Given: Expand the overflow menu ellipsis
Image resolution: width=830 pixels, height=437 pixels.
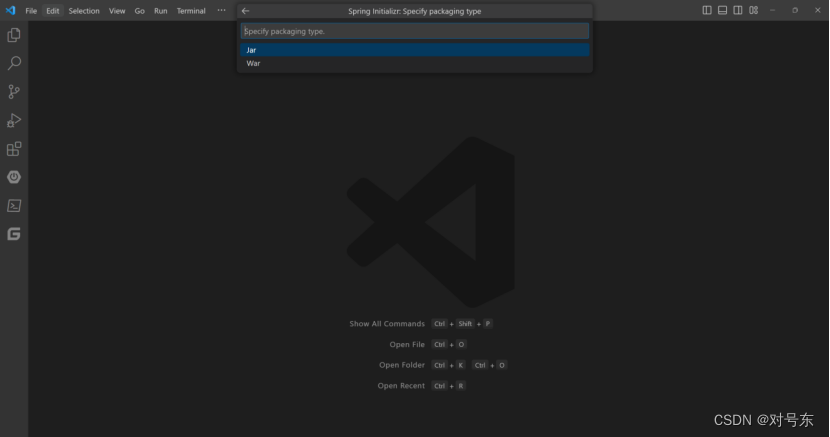Looking at the screenshot, I should [x=221, y=11].
